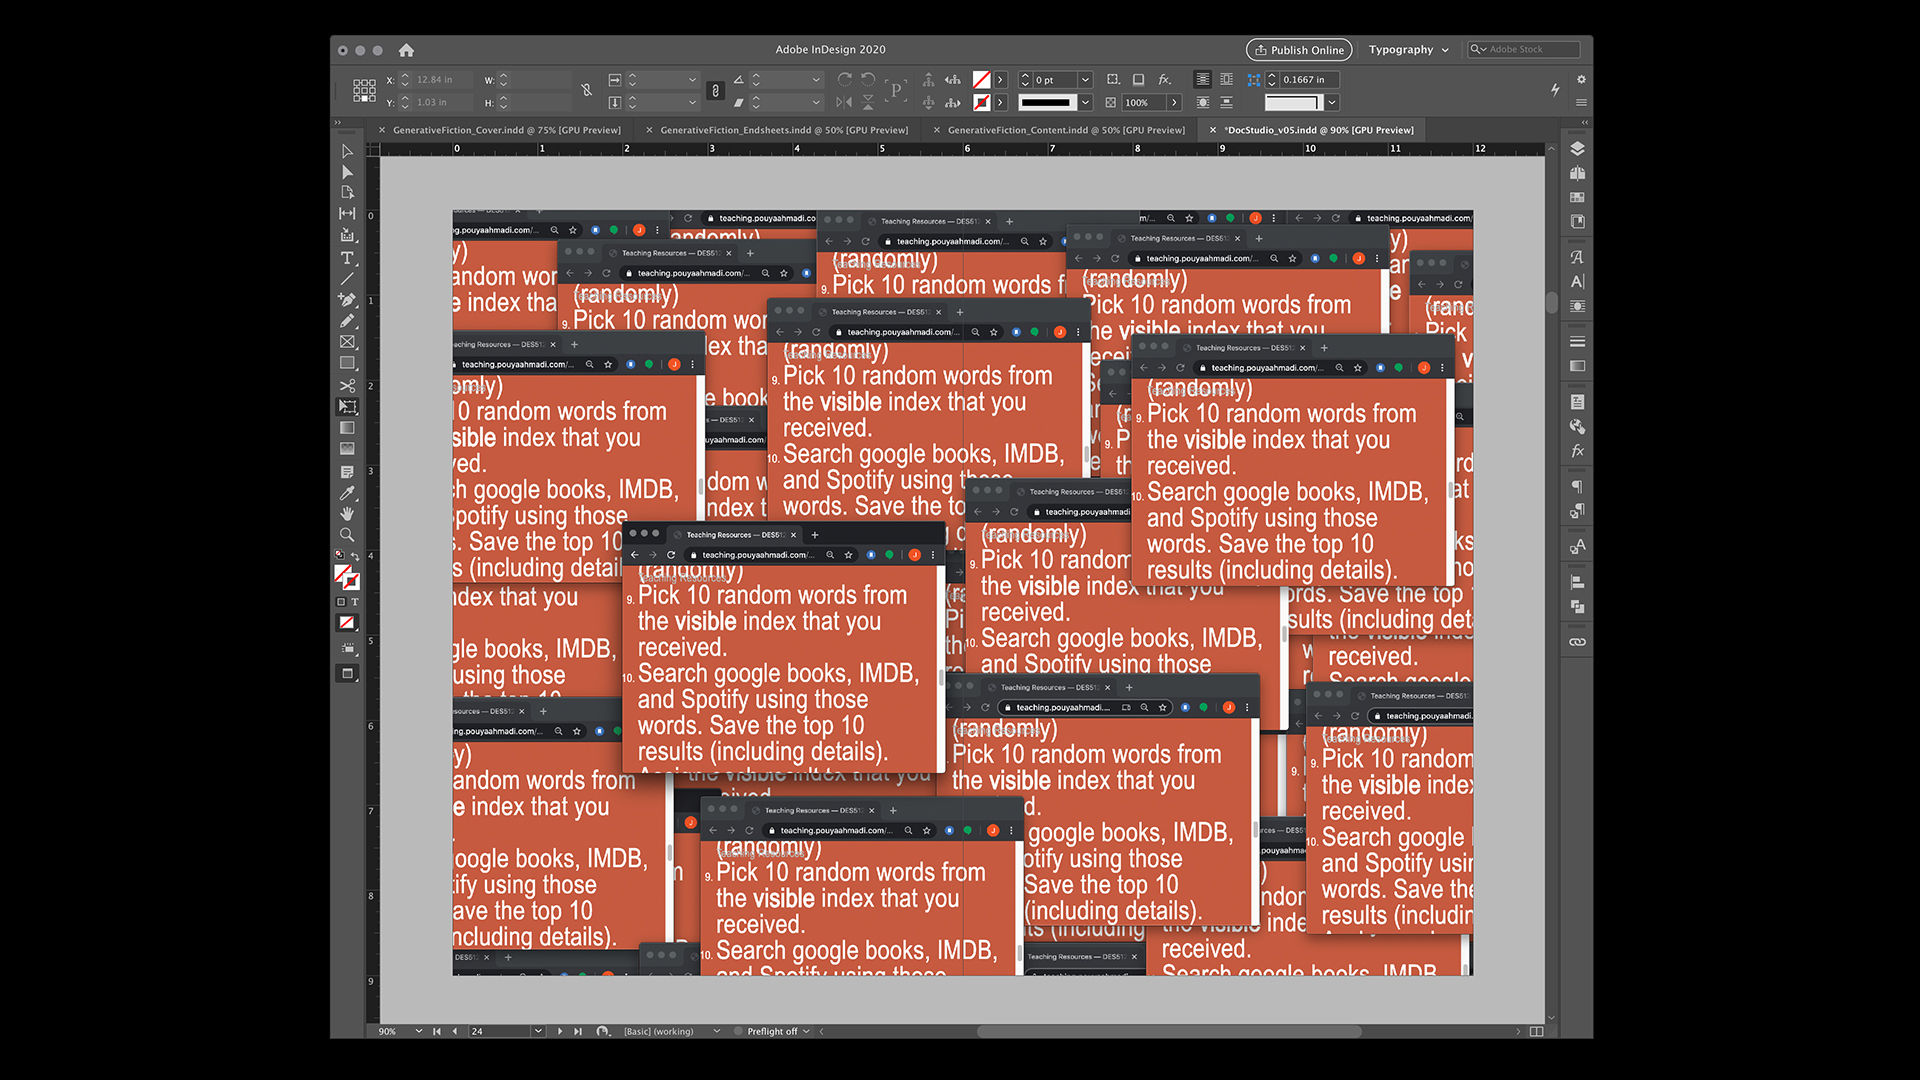Click the fill color swatch in control bar
This screenshot has height=1080, width=1920.
click(982, 79)
